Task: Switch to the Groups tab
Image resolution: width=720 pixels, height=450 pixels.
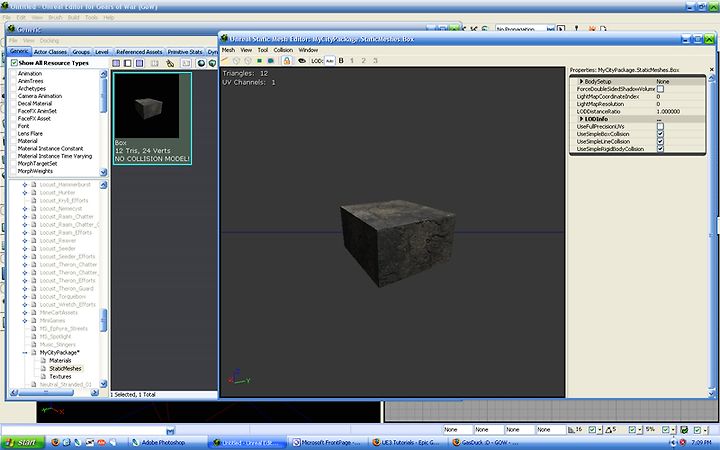Action: 81,52
